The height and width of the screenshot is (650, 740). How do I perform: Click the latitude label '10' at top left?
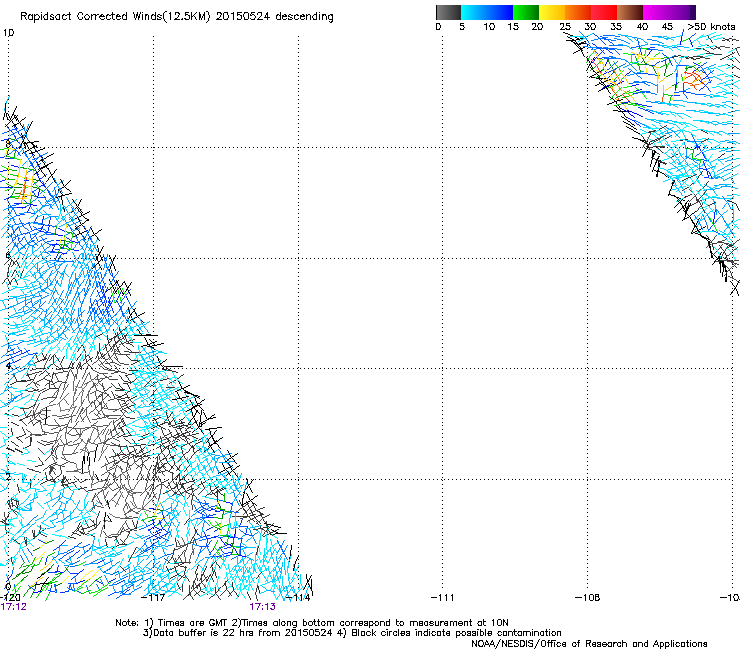8,33
